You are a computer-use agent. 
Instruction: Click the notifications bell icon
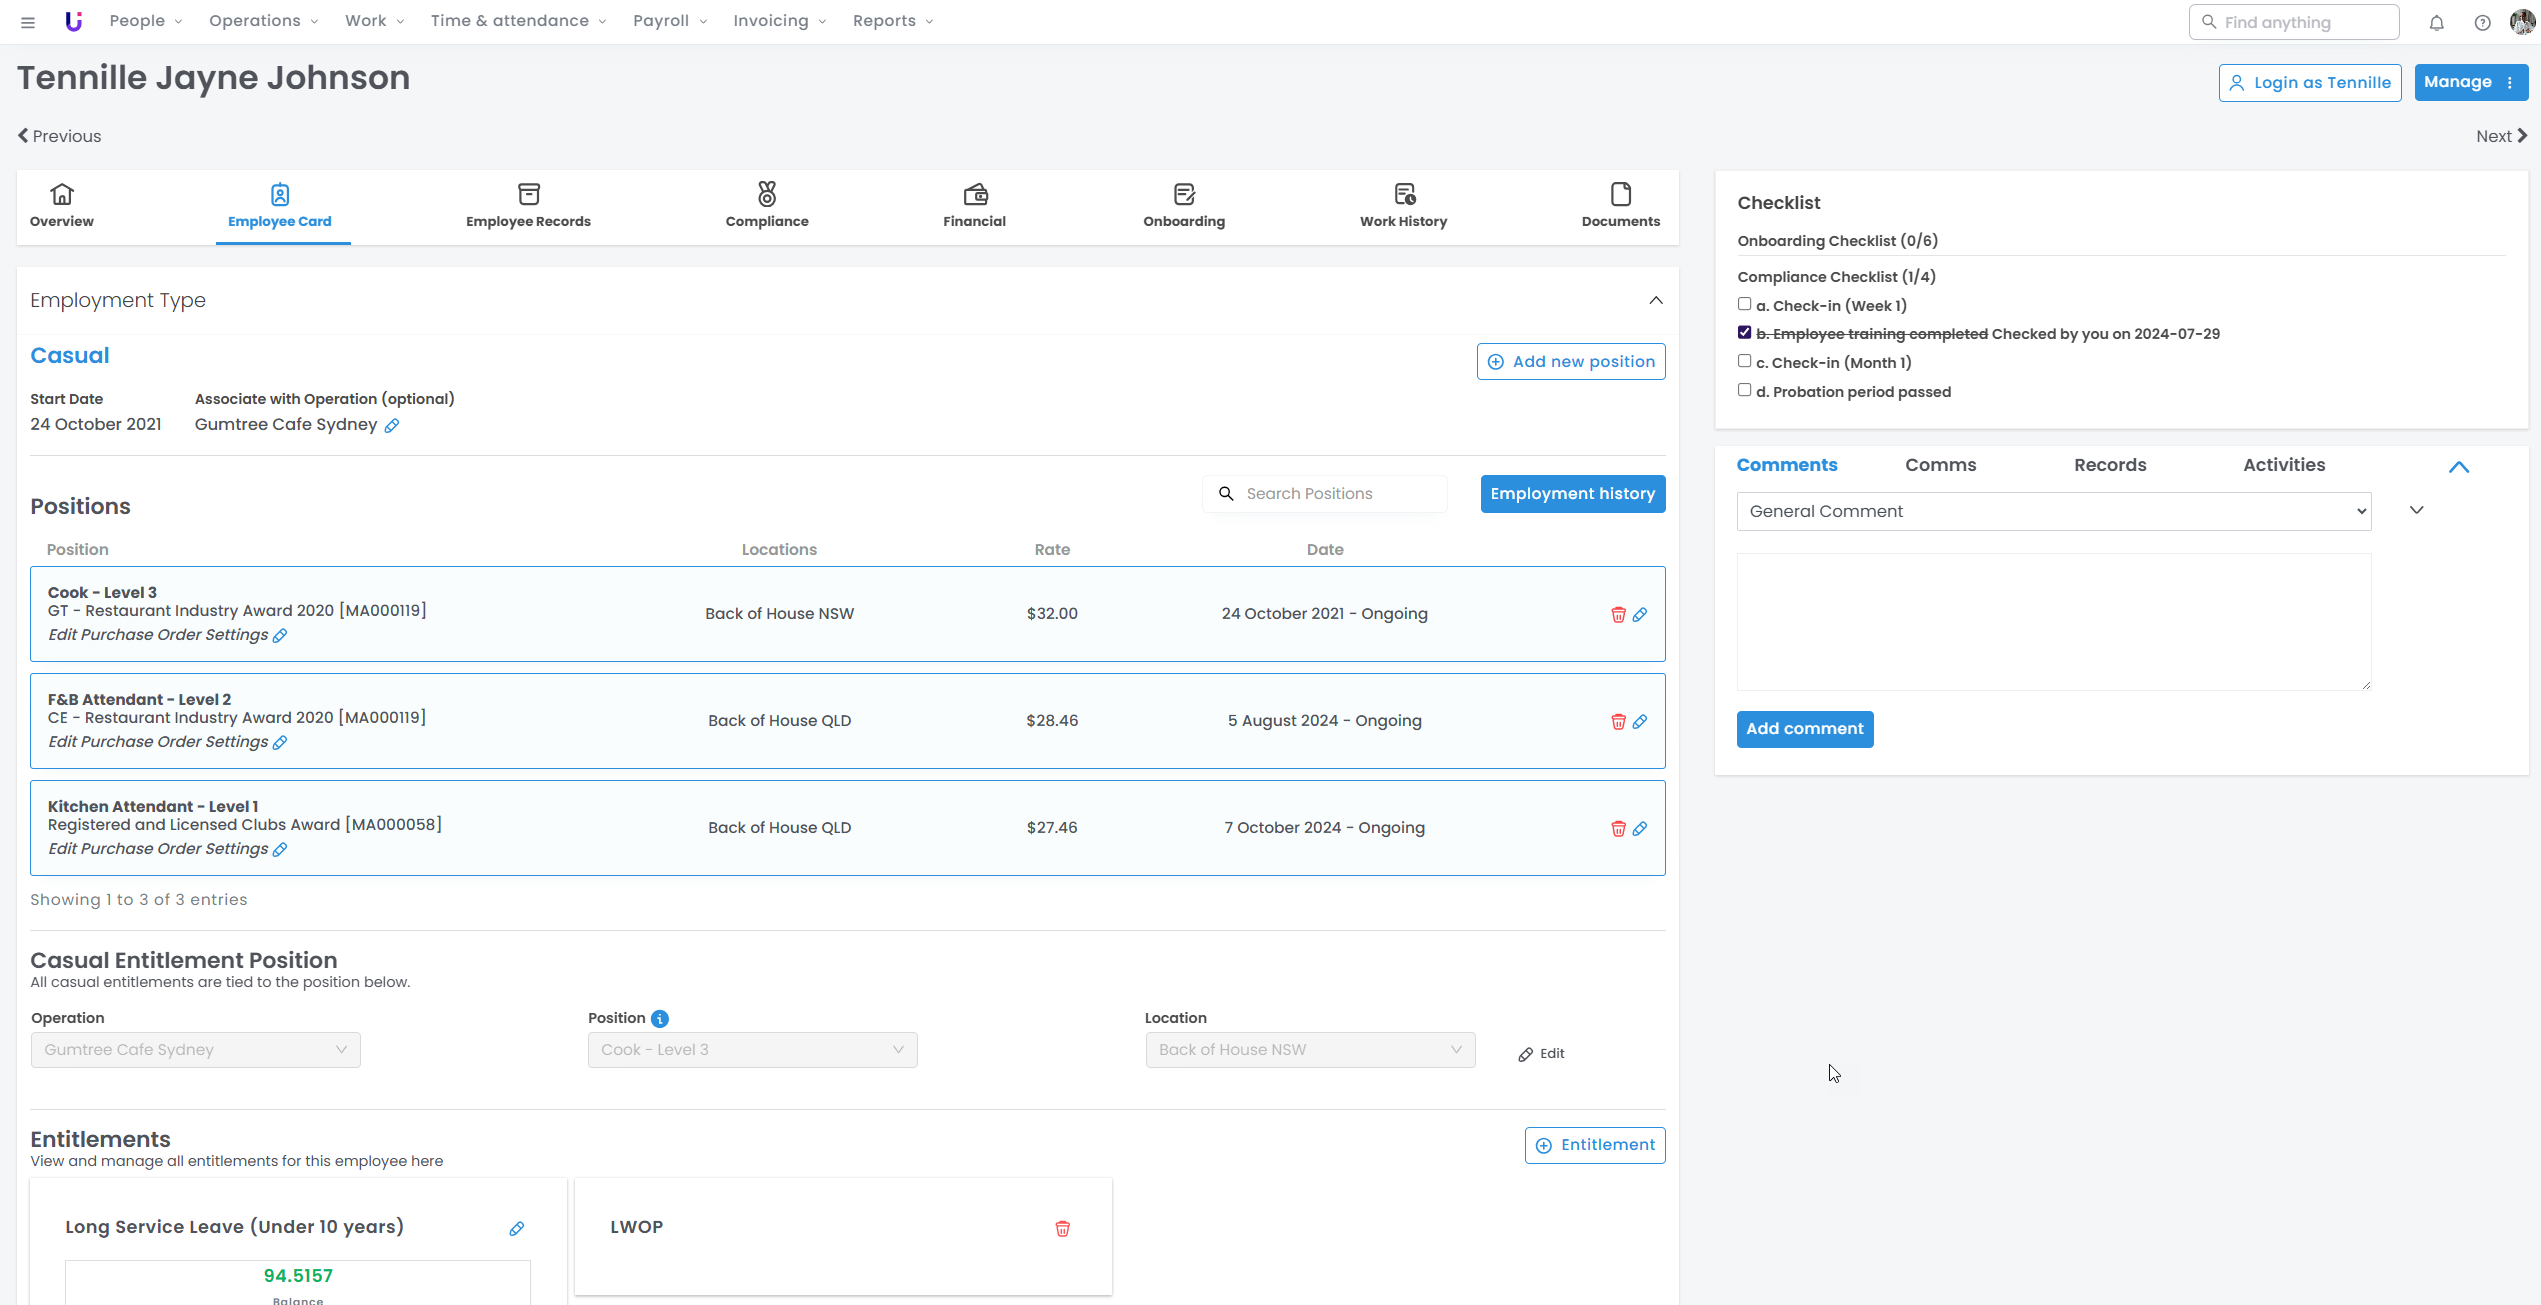click(2436, 22)
